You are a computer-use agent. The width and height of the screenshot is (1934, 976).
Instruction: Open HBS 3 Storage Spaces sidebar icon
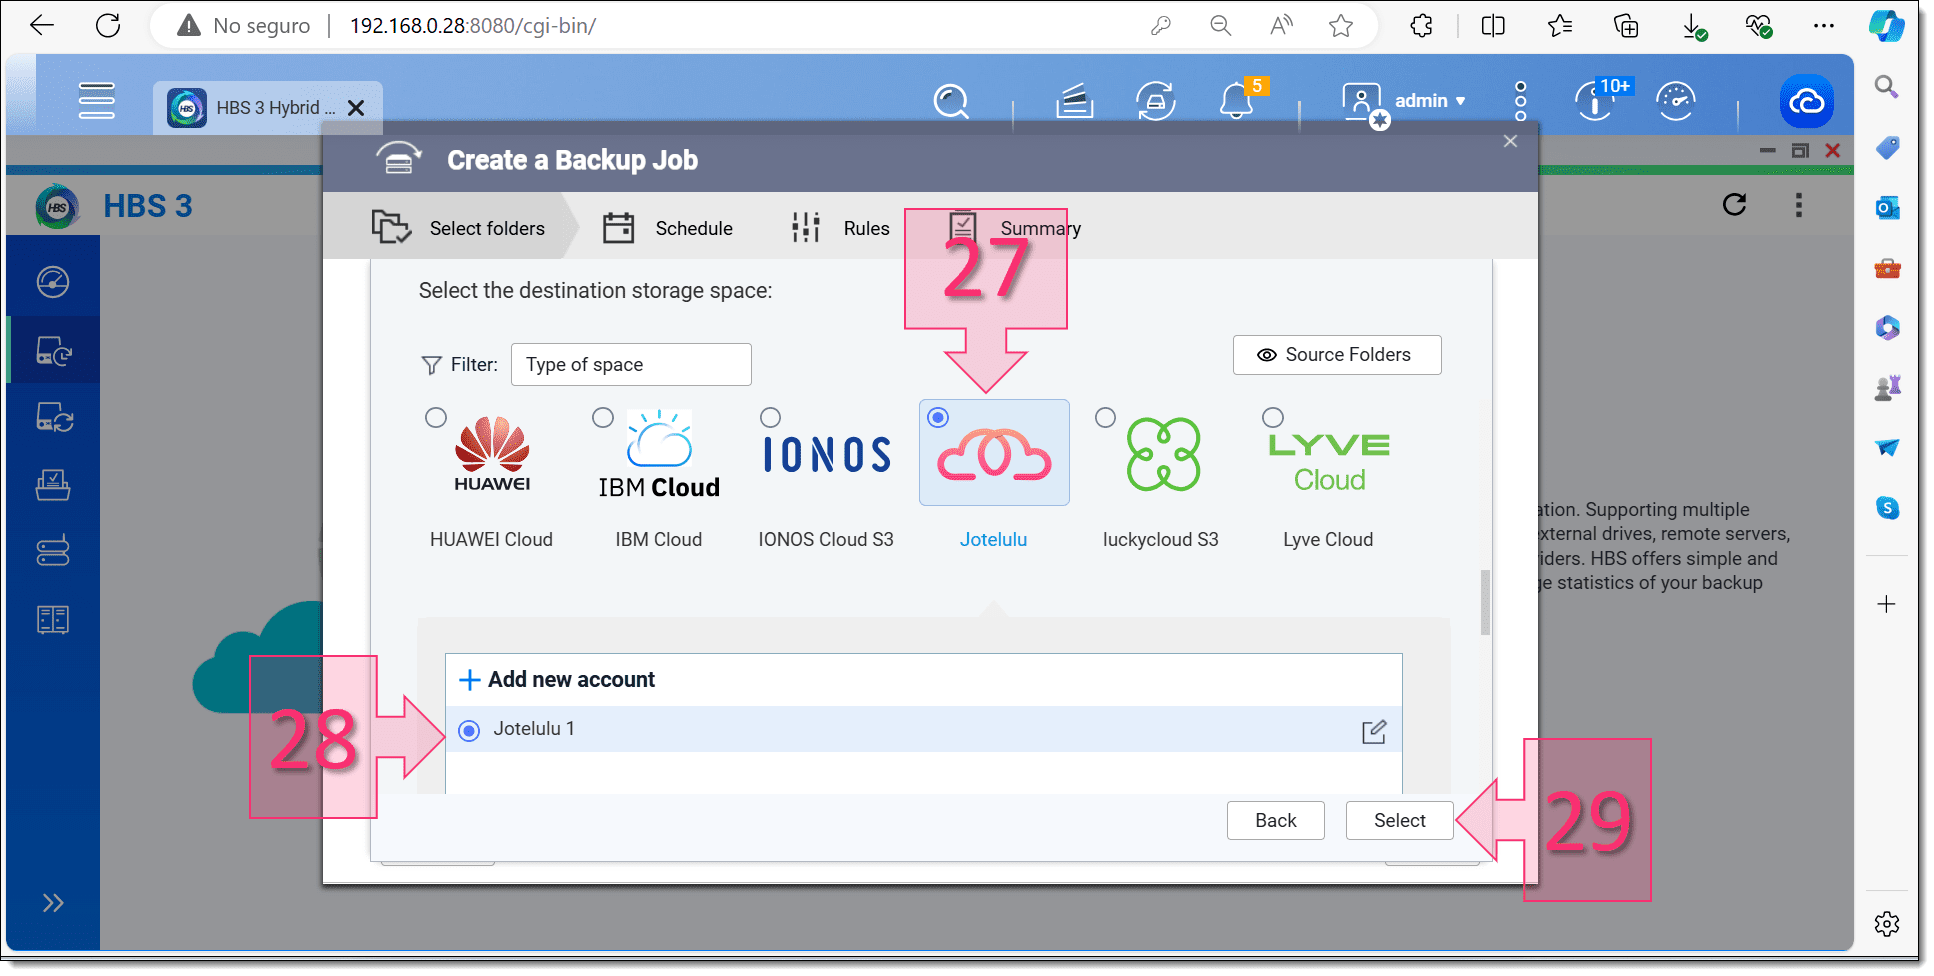pyautogui.click(x=53, y=551)
